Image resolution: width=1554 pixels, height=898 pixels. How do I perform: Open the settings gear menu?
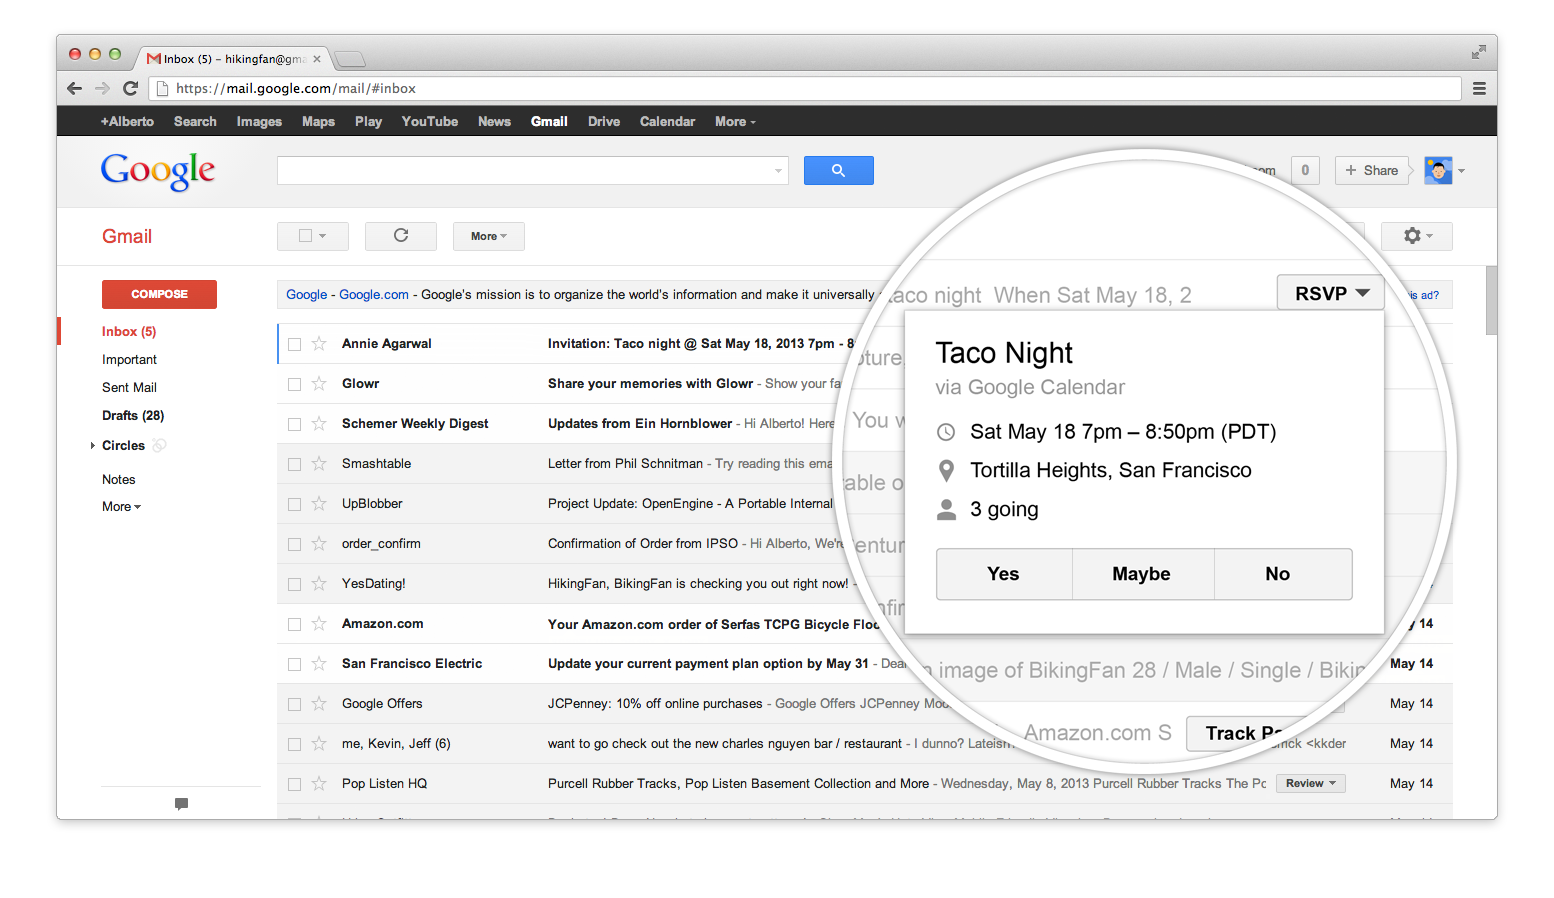[1416, 236]
